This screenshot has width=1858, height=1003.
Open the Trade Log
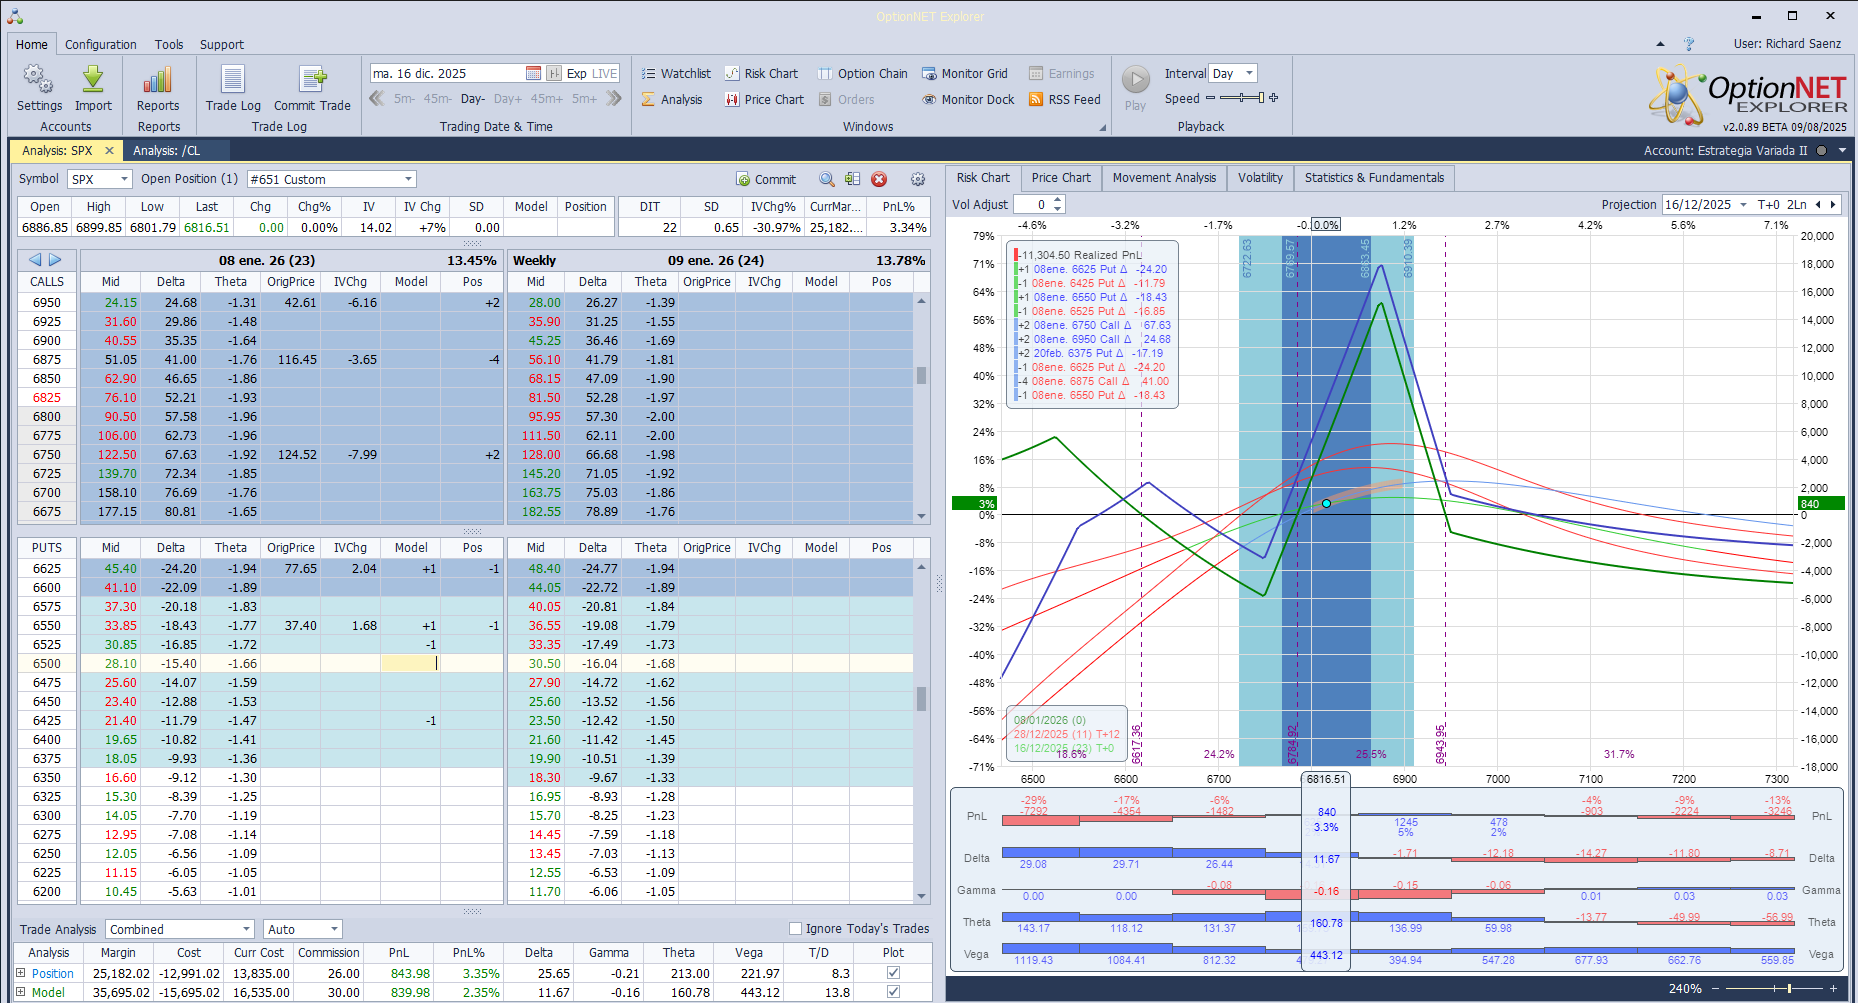(x=233, y=81)
